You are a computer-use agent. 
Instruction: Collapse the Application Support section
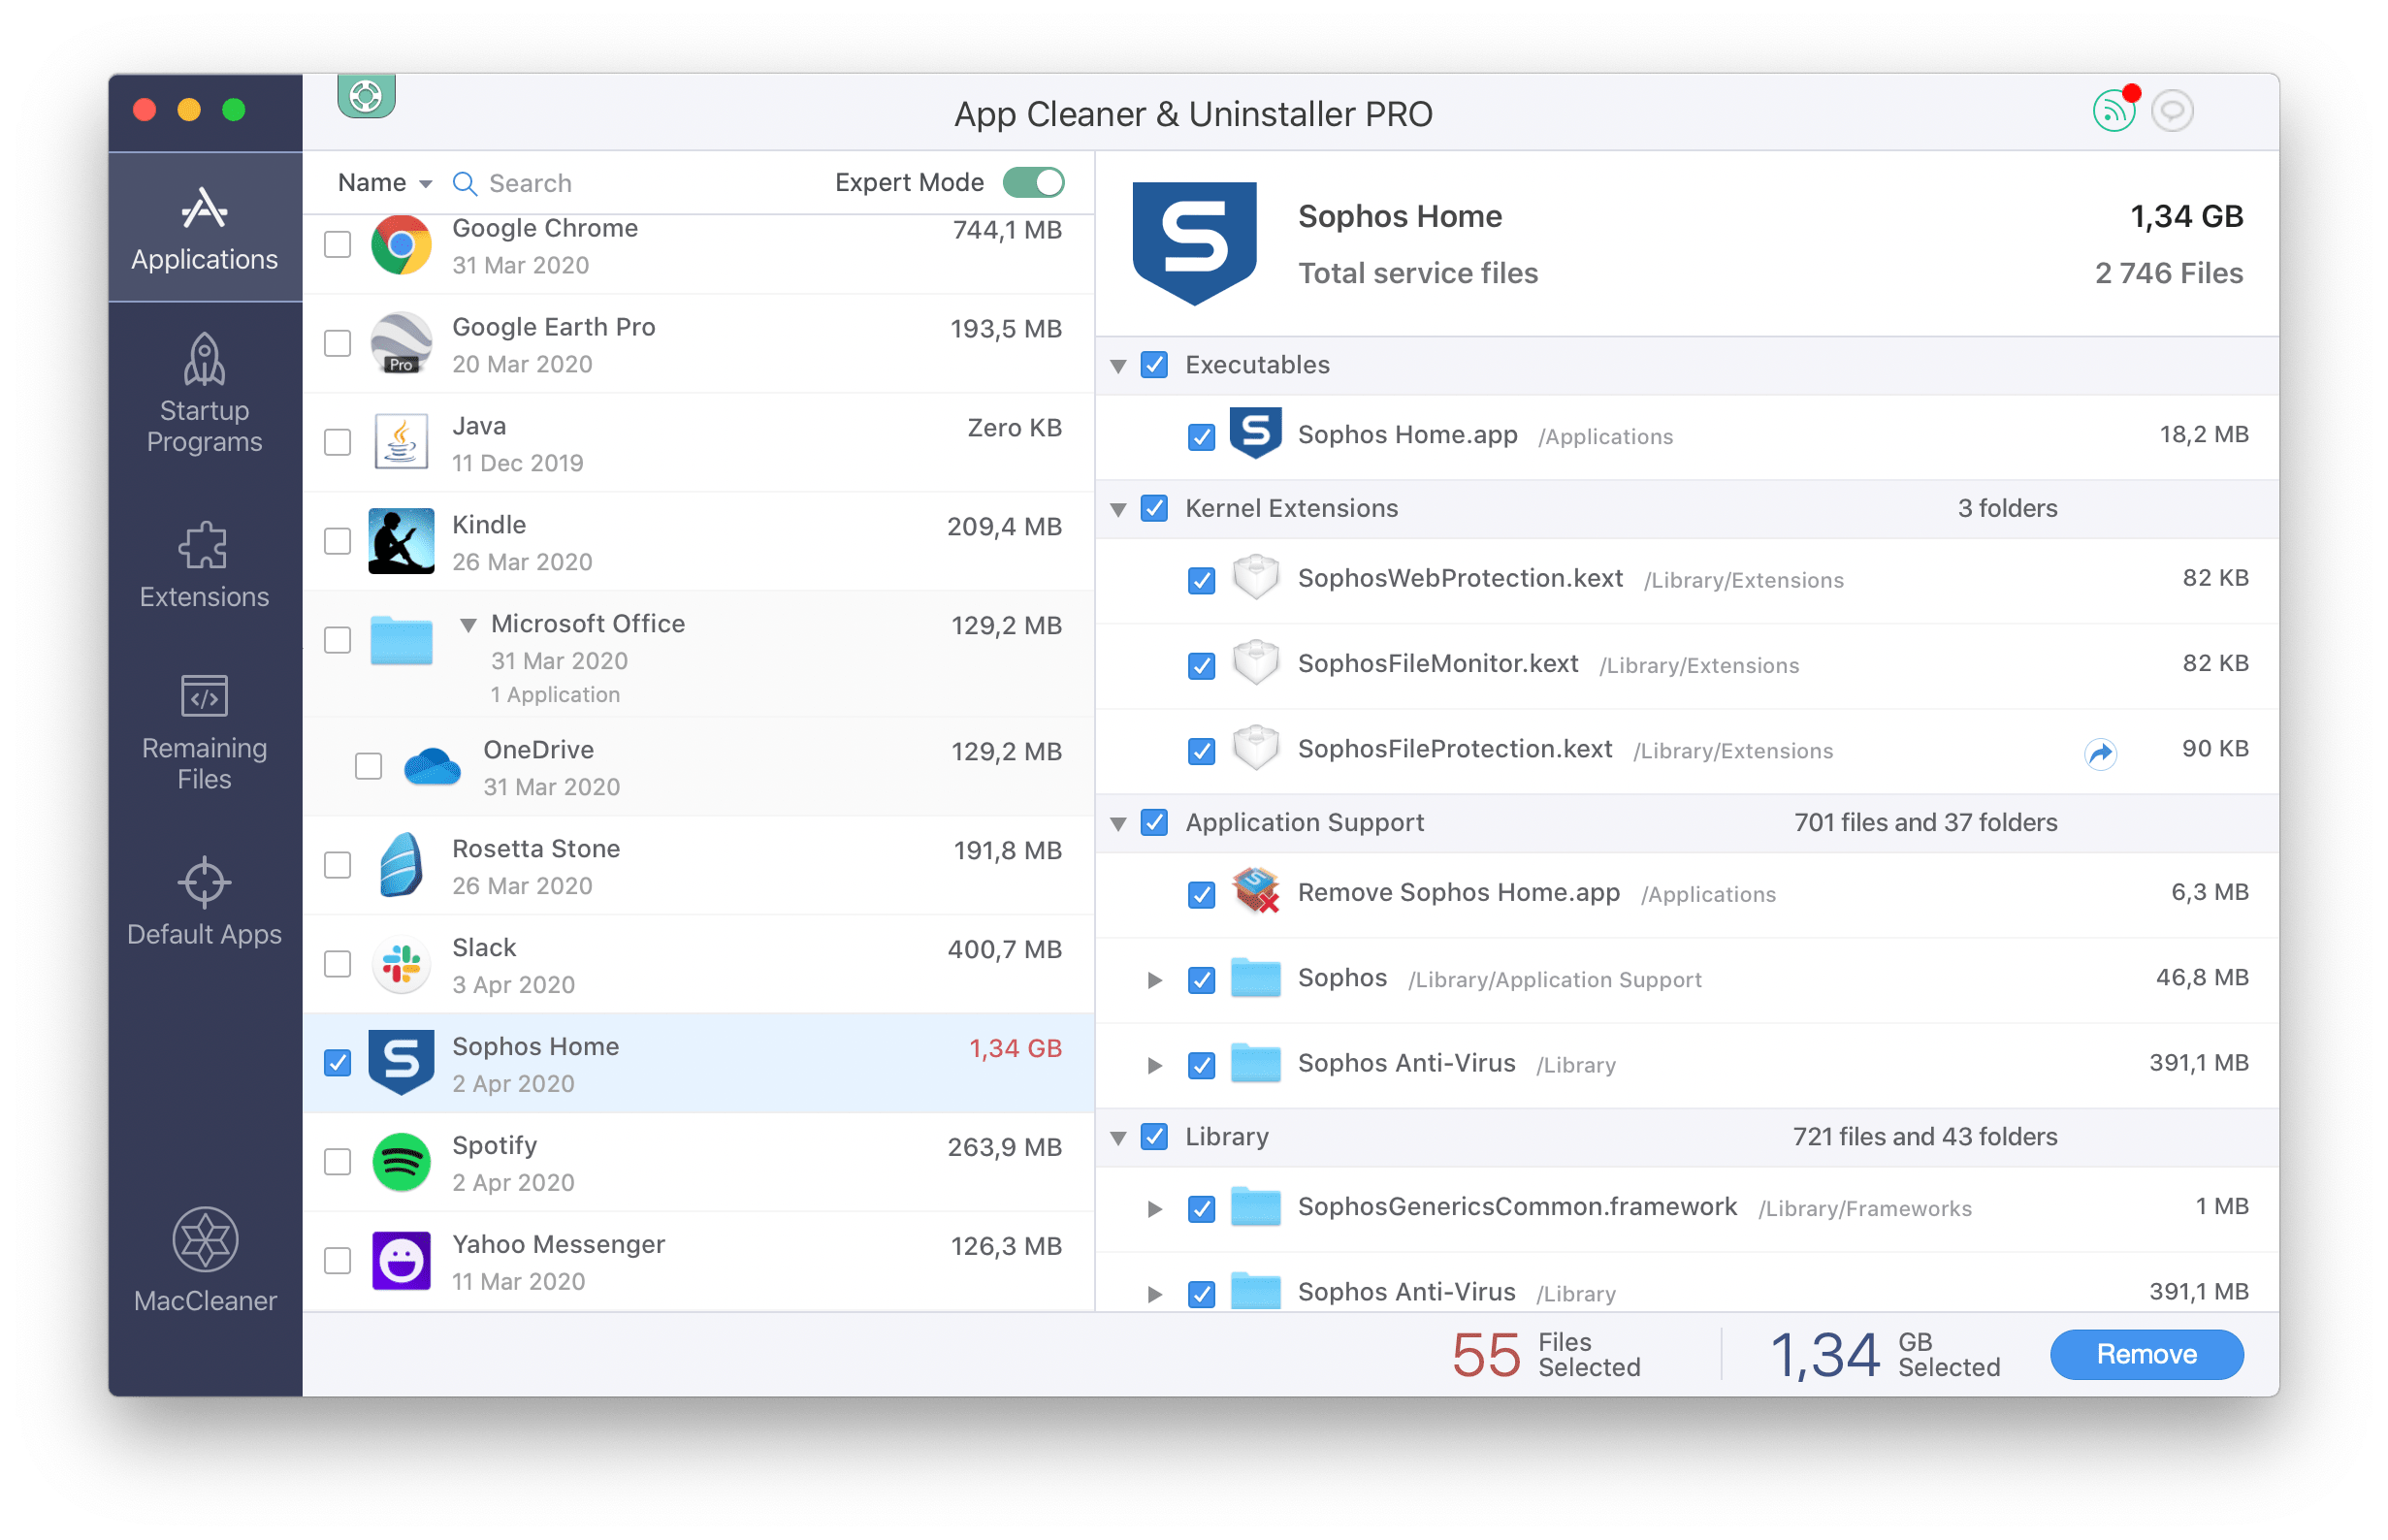[1124, 823]
